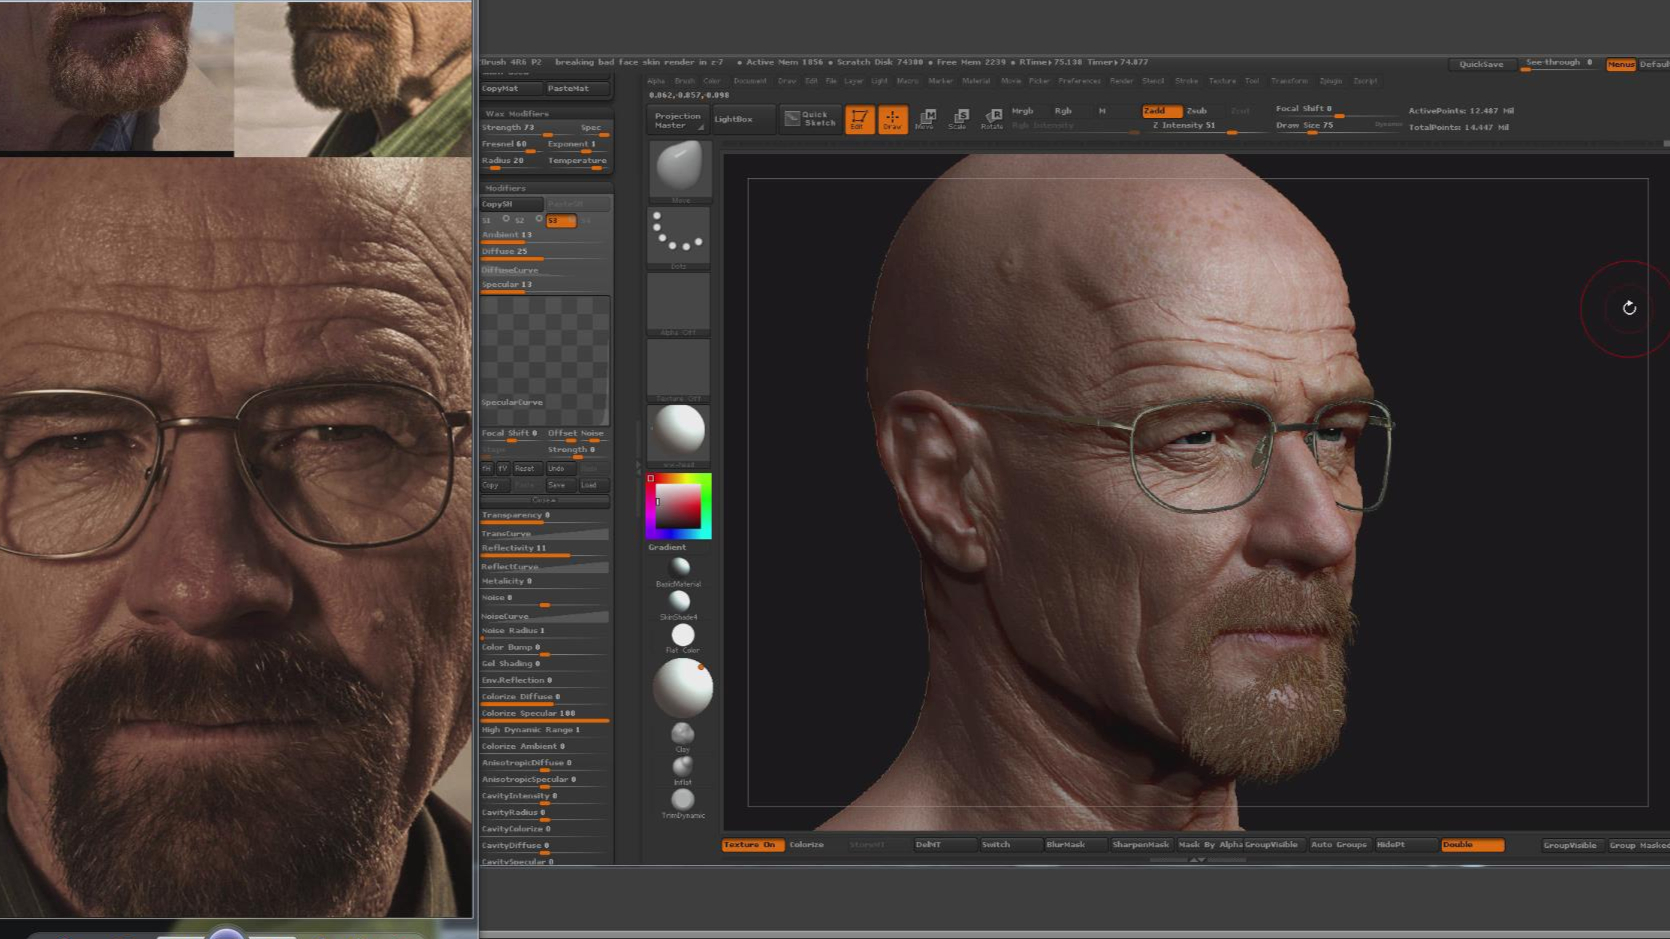Open the Material menu
1670x939 pixels.
(976, 81)
